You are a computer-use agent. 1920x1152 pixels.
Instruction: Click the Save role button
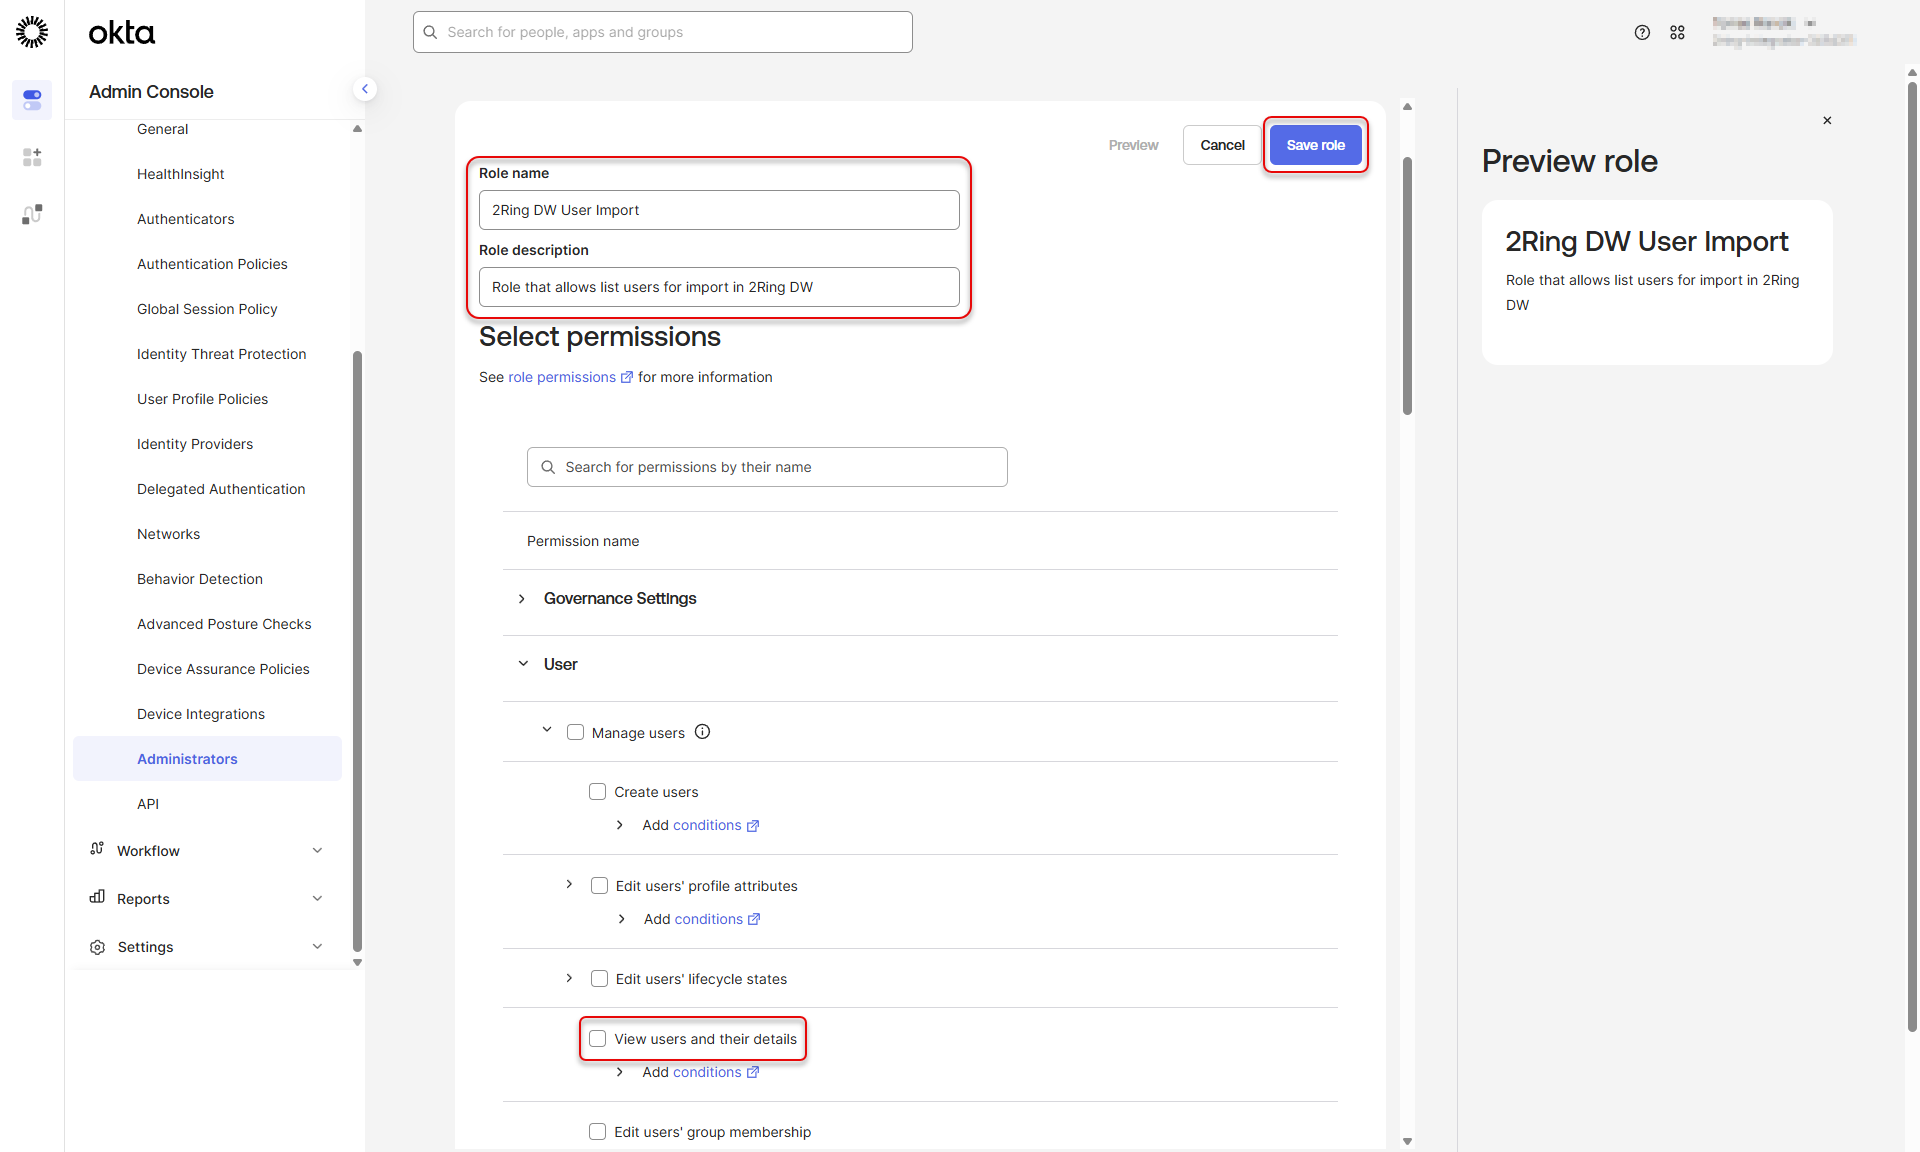tap(1315, 145)
